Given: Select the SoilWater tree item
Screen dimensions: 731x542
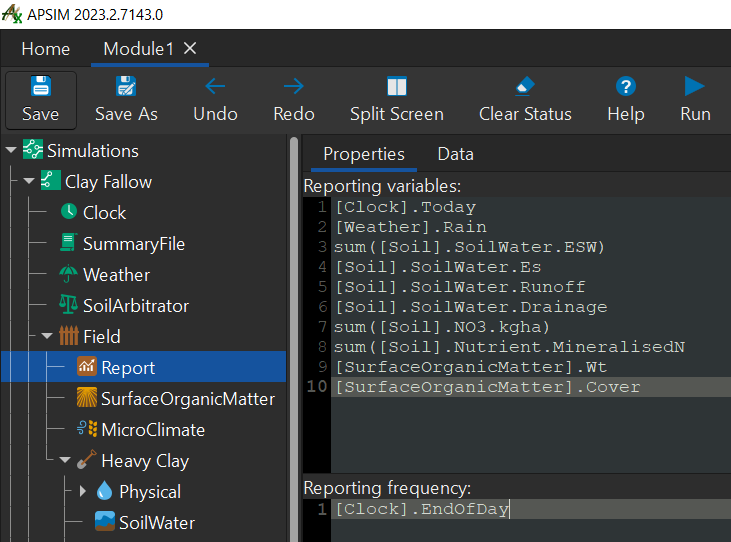Looking at the screenshot, I should pyautogui.click(x=157, y=523).
